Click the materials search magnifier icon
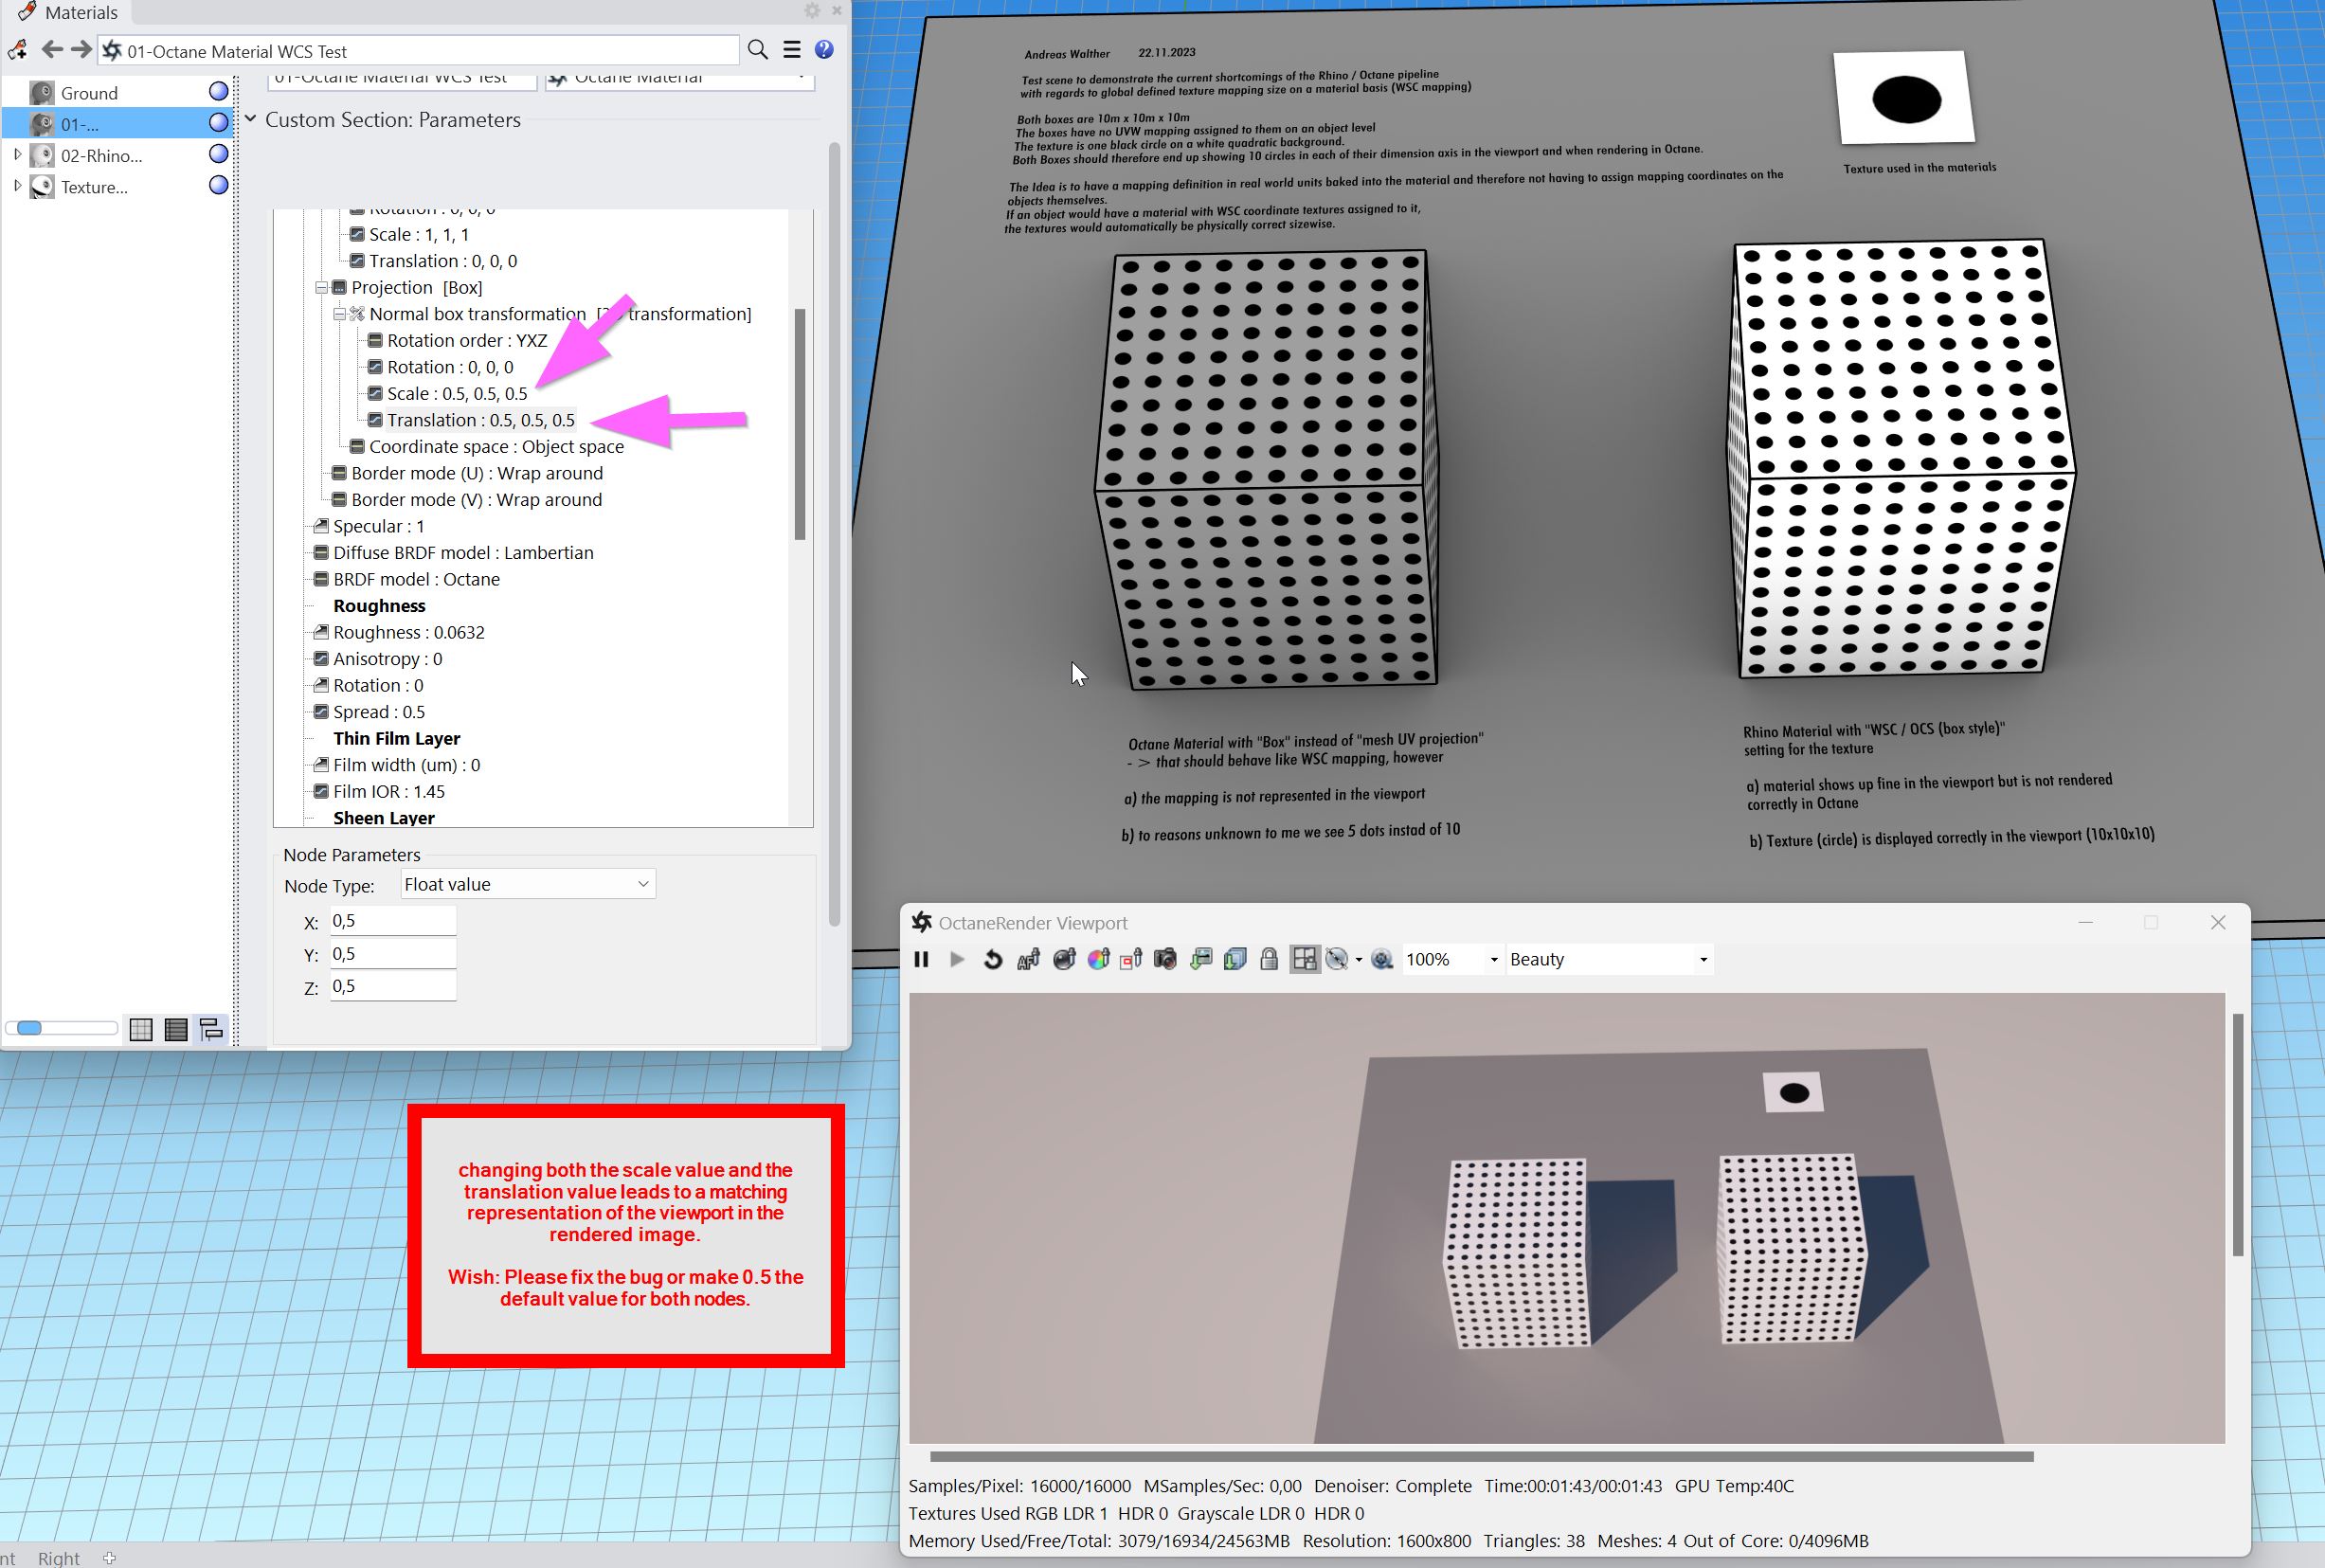The height and width of the screenshot is (1568, 2325). pyautogui.click(x=757, y=50)
